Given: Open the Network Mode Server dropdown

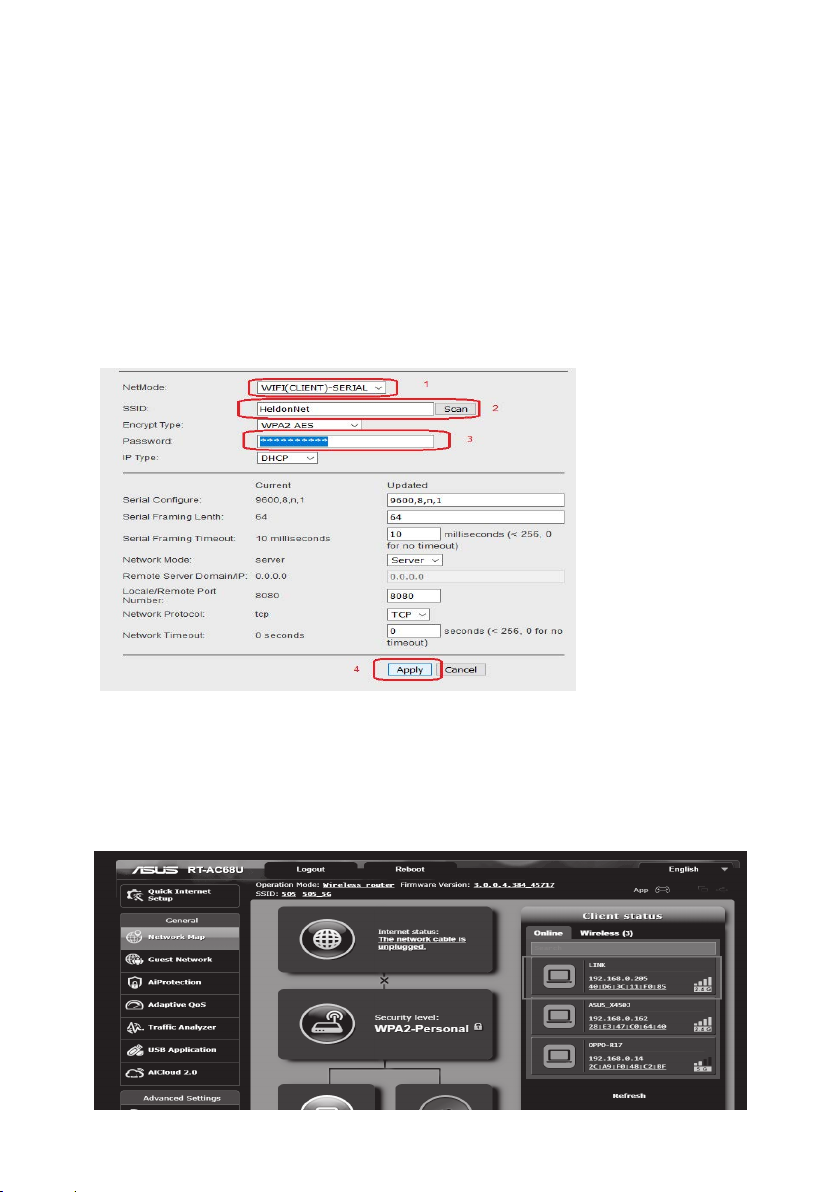Looking at the screenshot, I should 414,560.
